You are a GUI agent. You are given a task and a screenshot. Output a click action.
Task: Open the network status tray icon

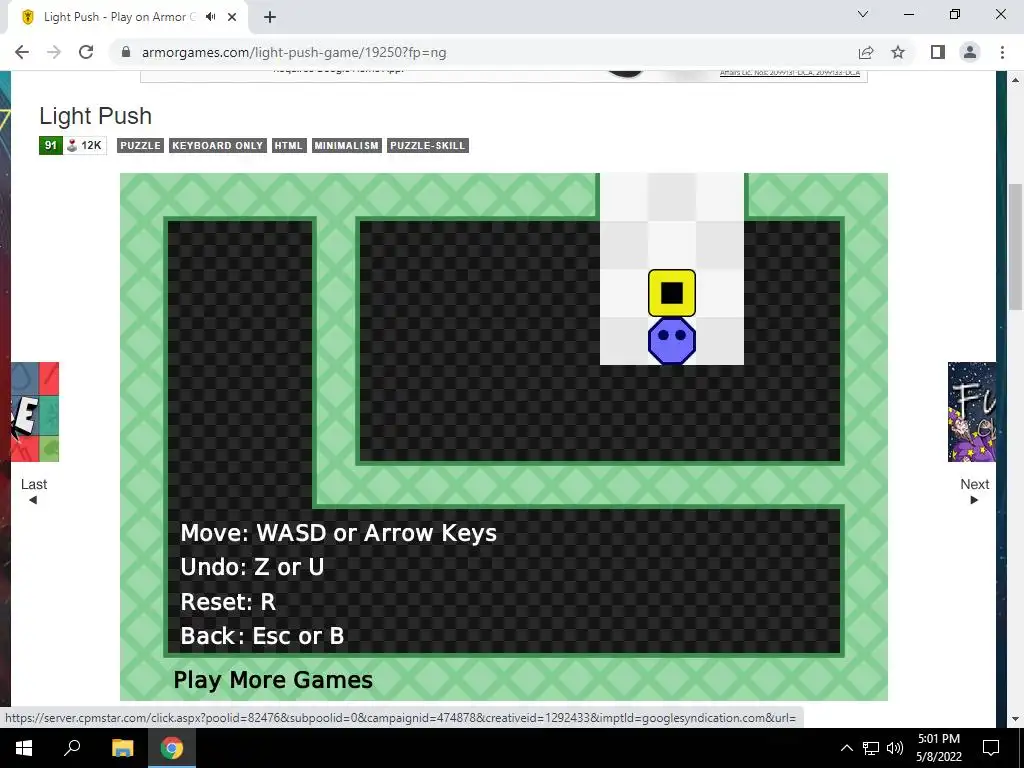pyautogui.click(x=871, y=748)
